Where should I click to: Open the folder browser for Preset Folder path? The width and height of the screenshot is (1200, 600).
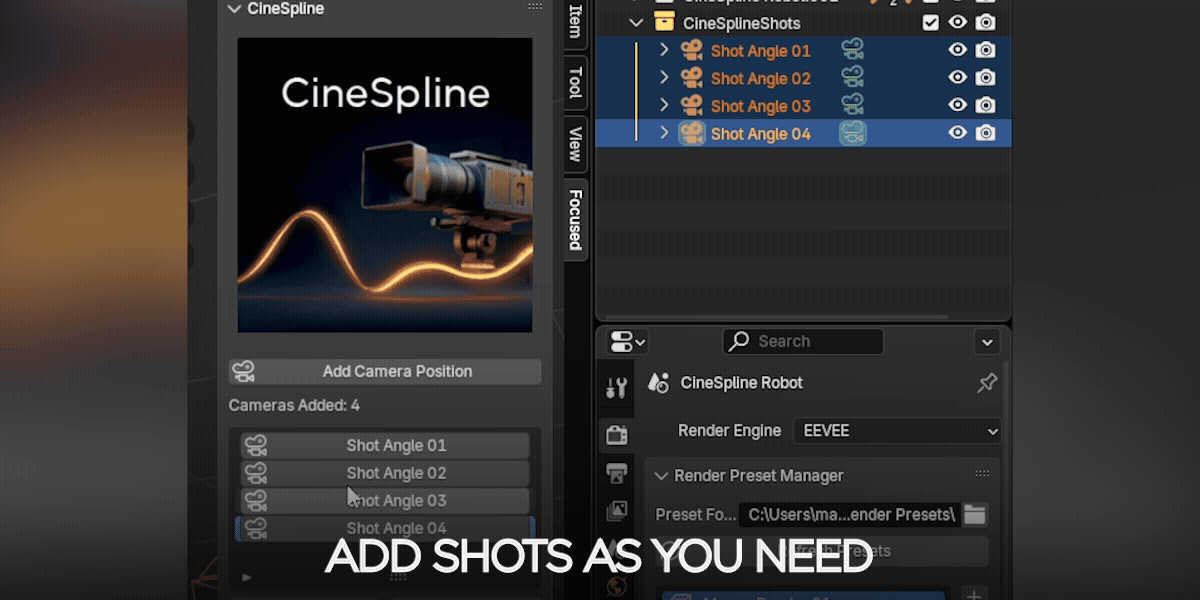(975, 514)
